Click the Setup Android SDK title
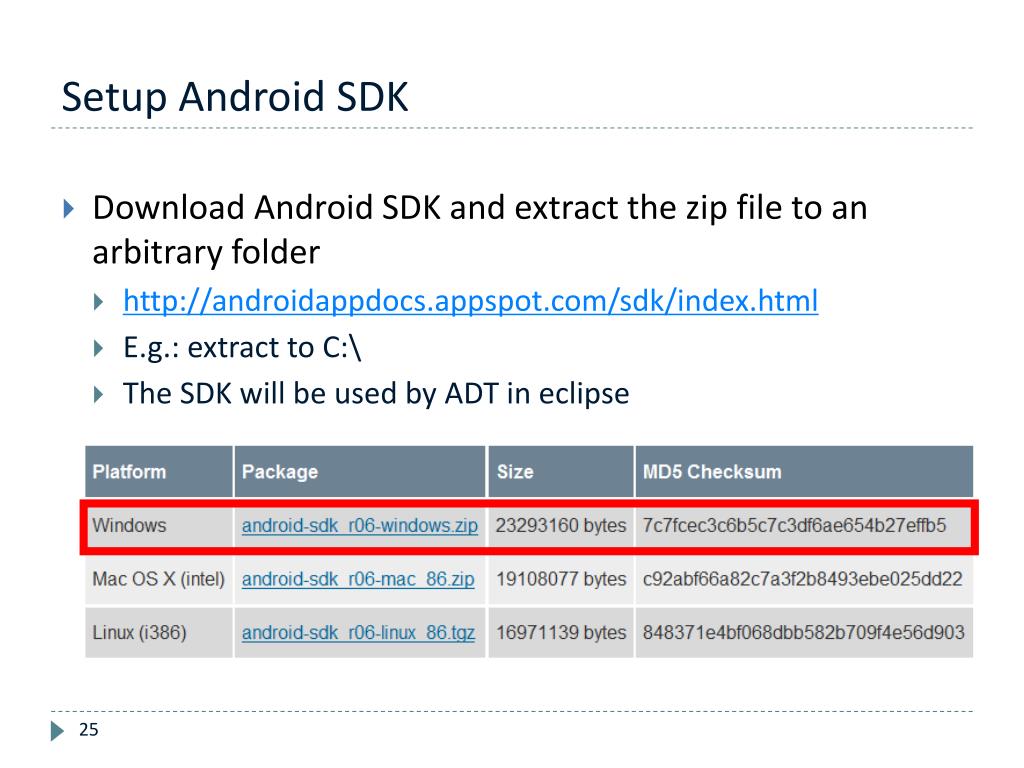The image size is (1024, 768). coord(235,97)
